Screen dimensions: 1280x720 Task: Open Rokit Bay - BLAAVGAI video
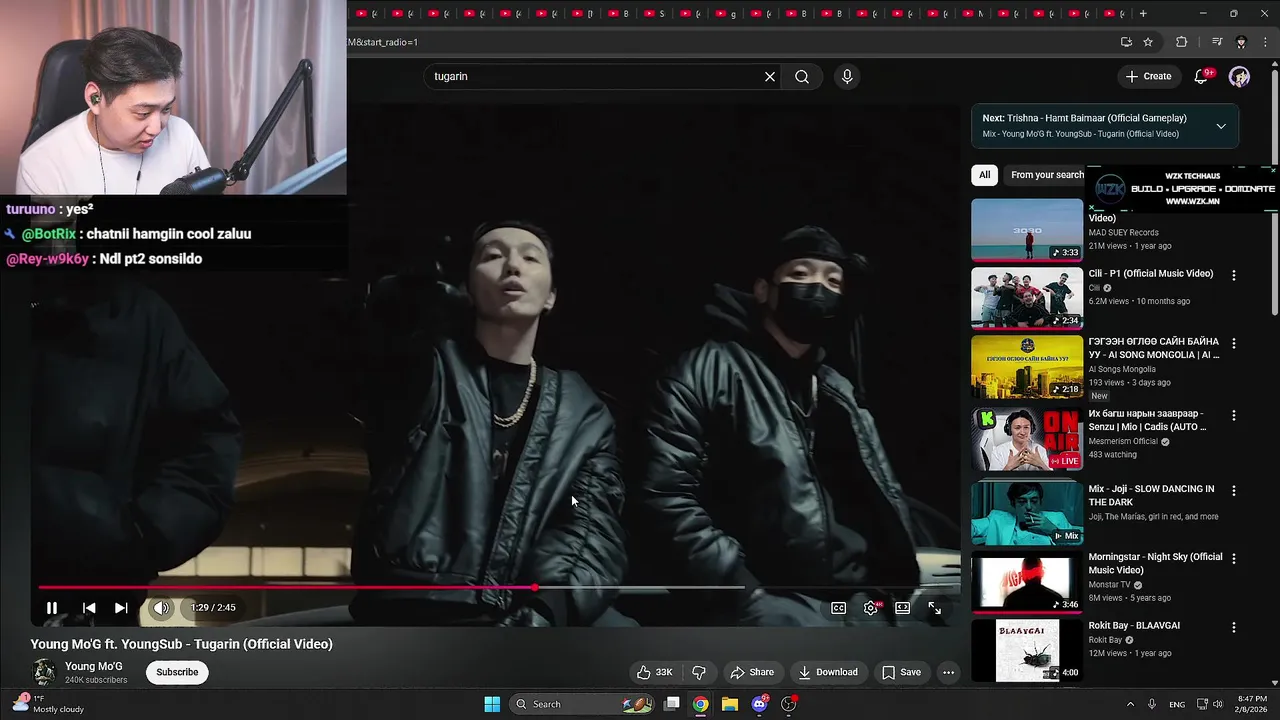(1134, 626)
